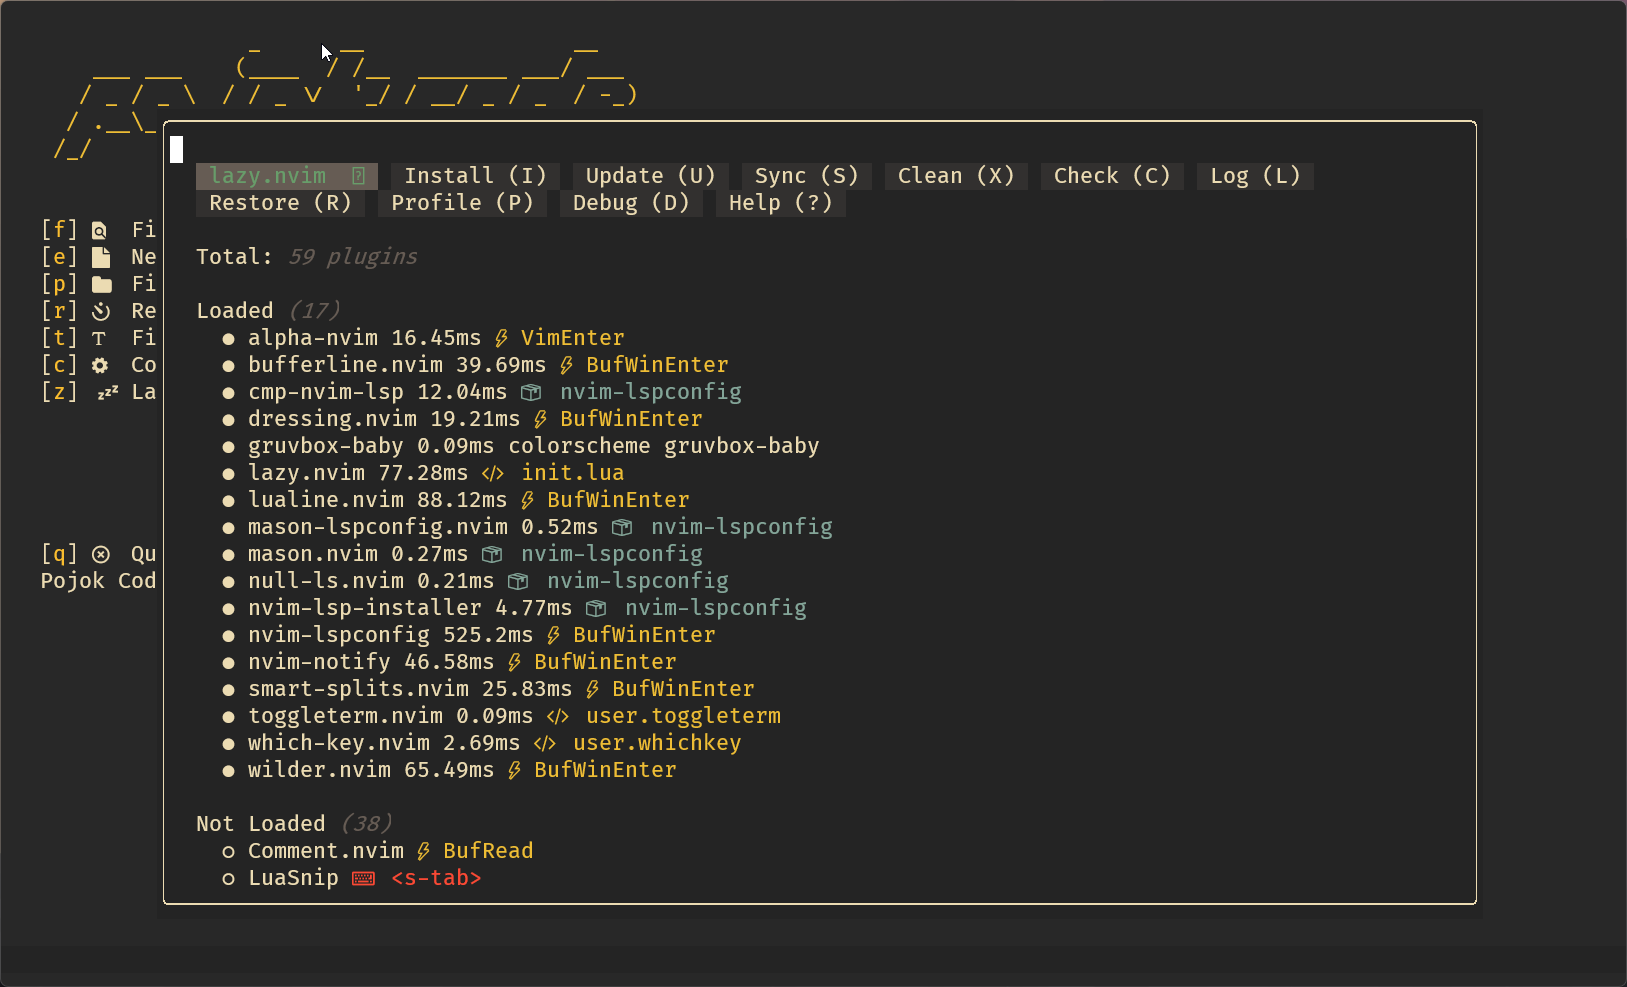Click the init.lua source link
Screen dimensions: 1627x987
[x=572, y=473]
